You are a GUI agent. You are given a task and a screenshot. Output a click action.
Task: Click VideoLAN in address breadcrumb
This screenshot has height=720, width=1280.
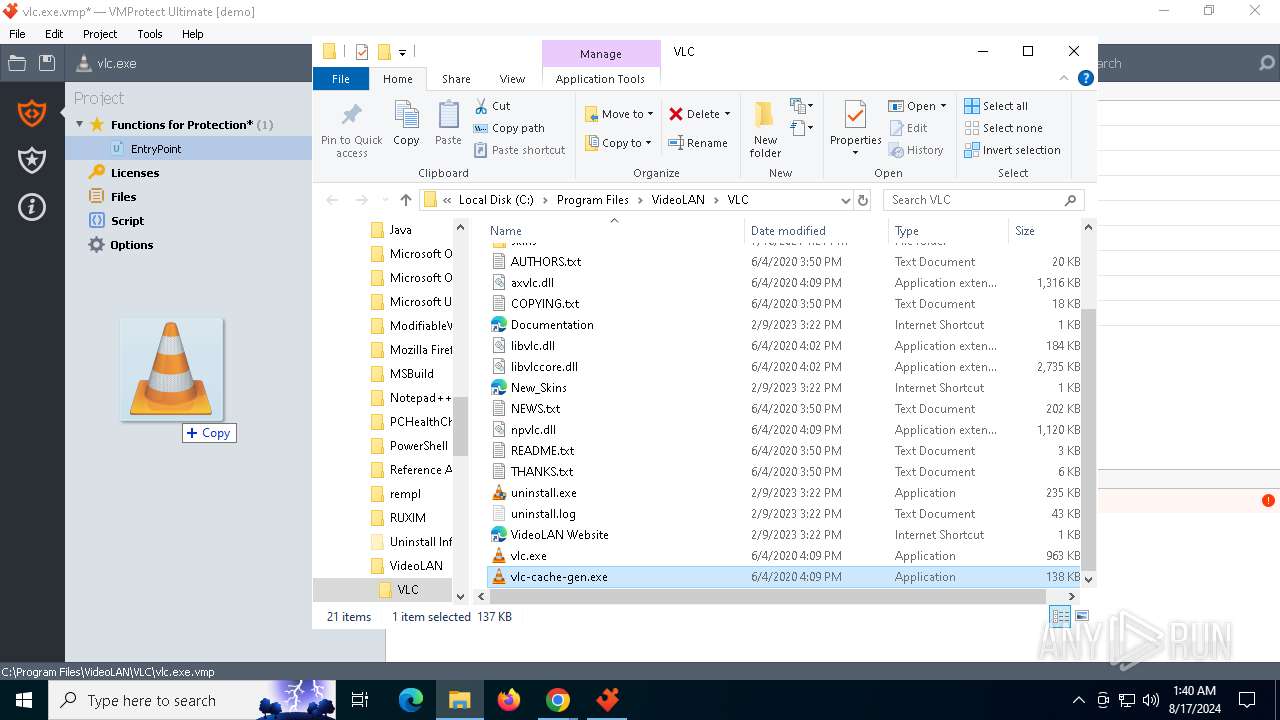click(678, 200)
